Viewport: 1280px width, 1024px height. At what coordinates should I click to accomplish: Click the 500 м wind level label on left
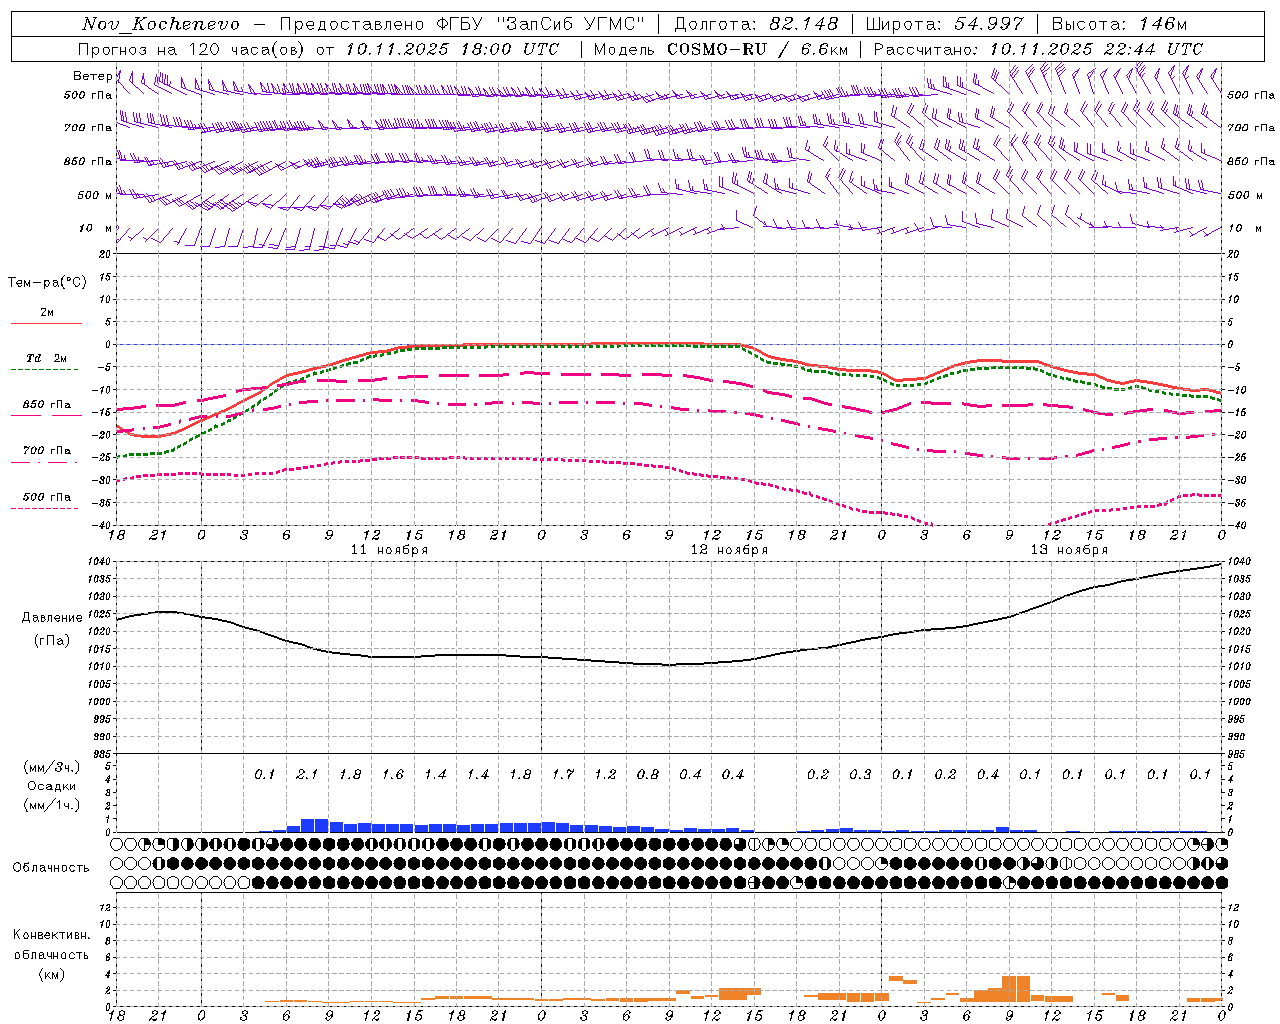click(x=94, y=195)
